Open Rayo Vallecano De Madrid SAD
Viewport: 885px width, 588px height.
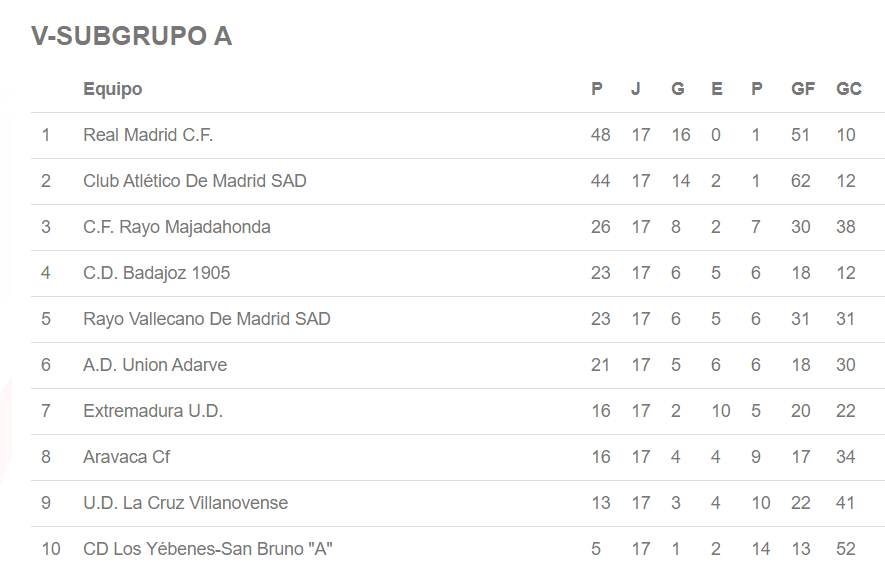tap(207, 319)
